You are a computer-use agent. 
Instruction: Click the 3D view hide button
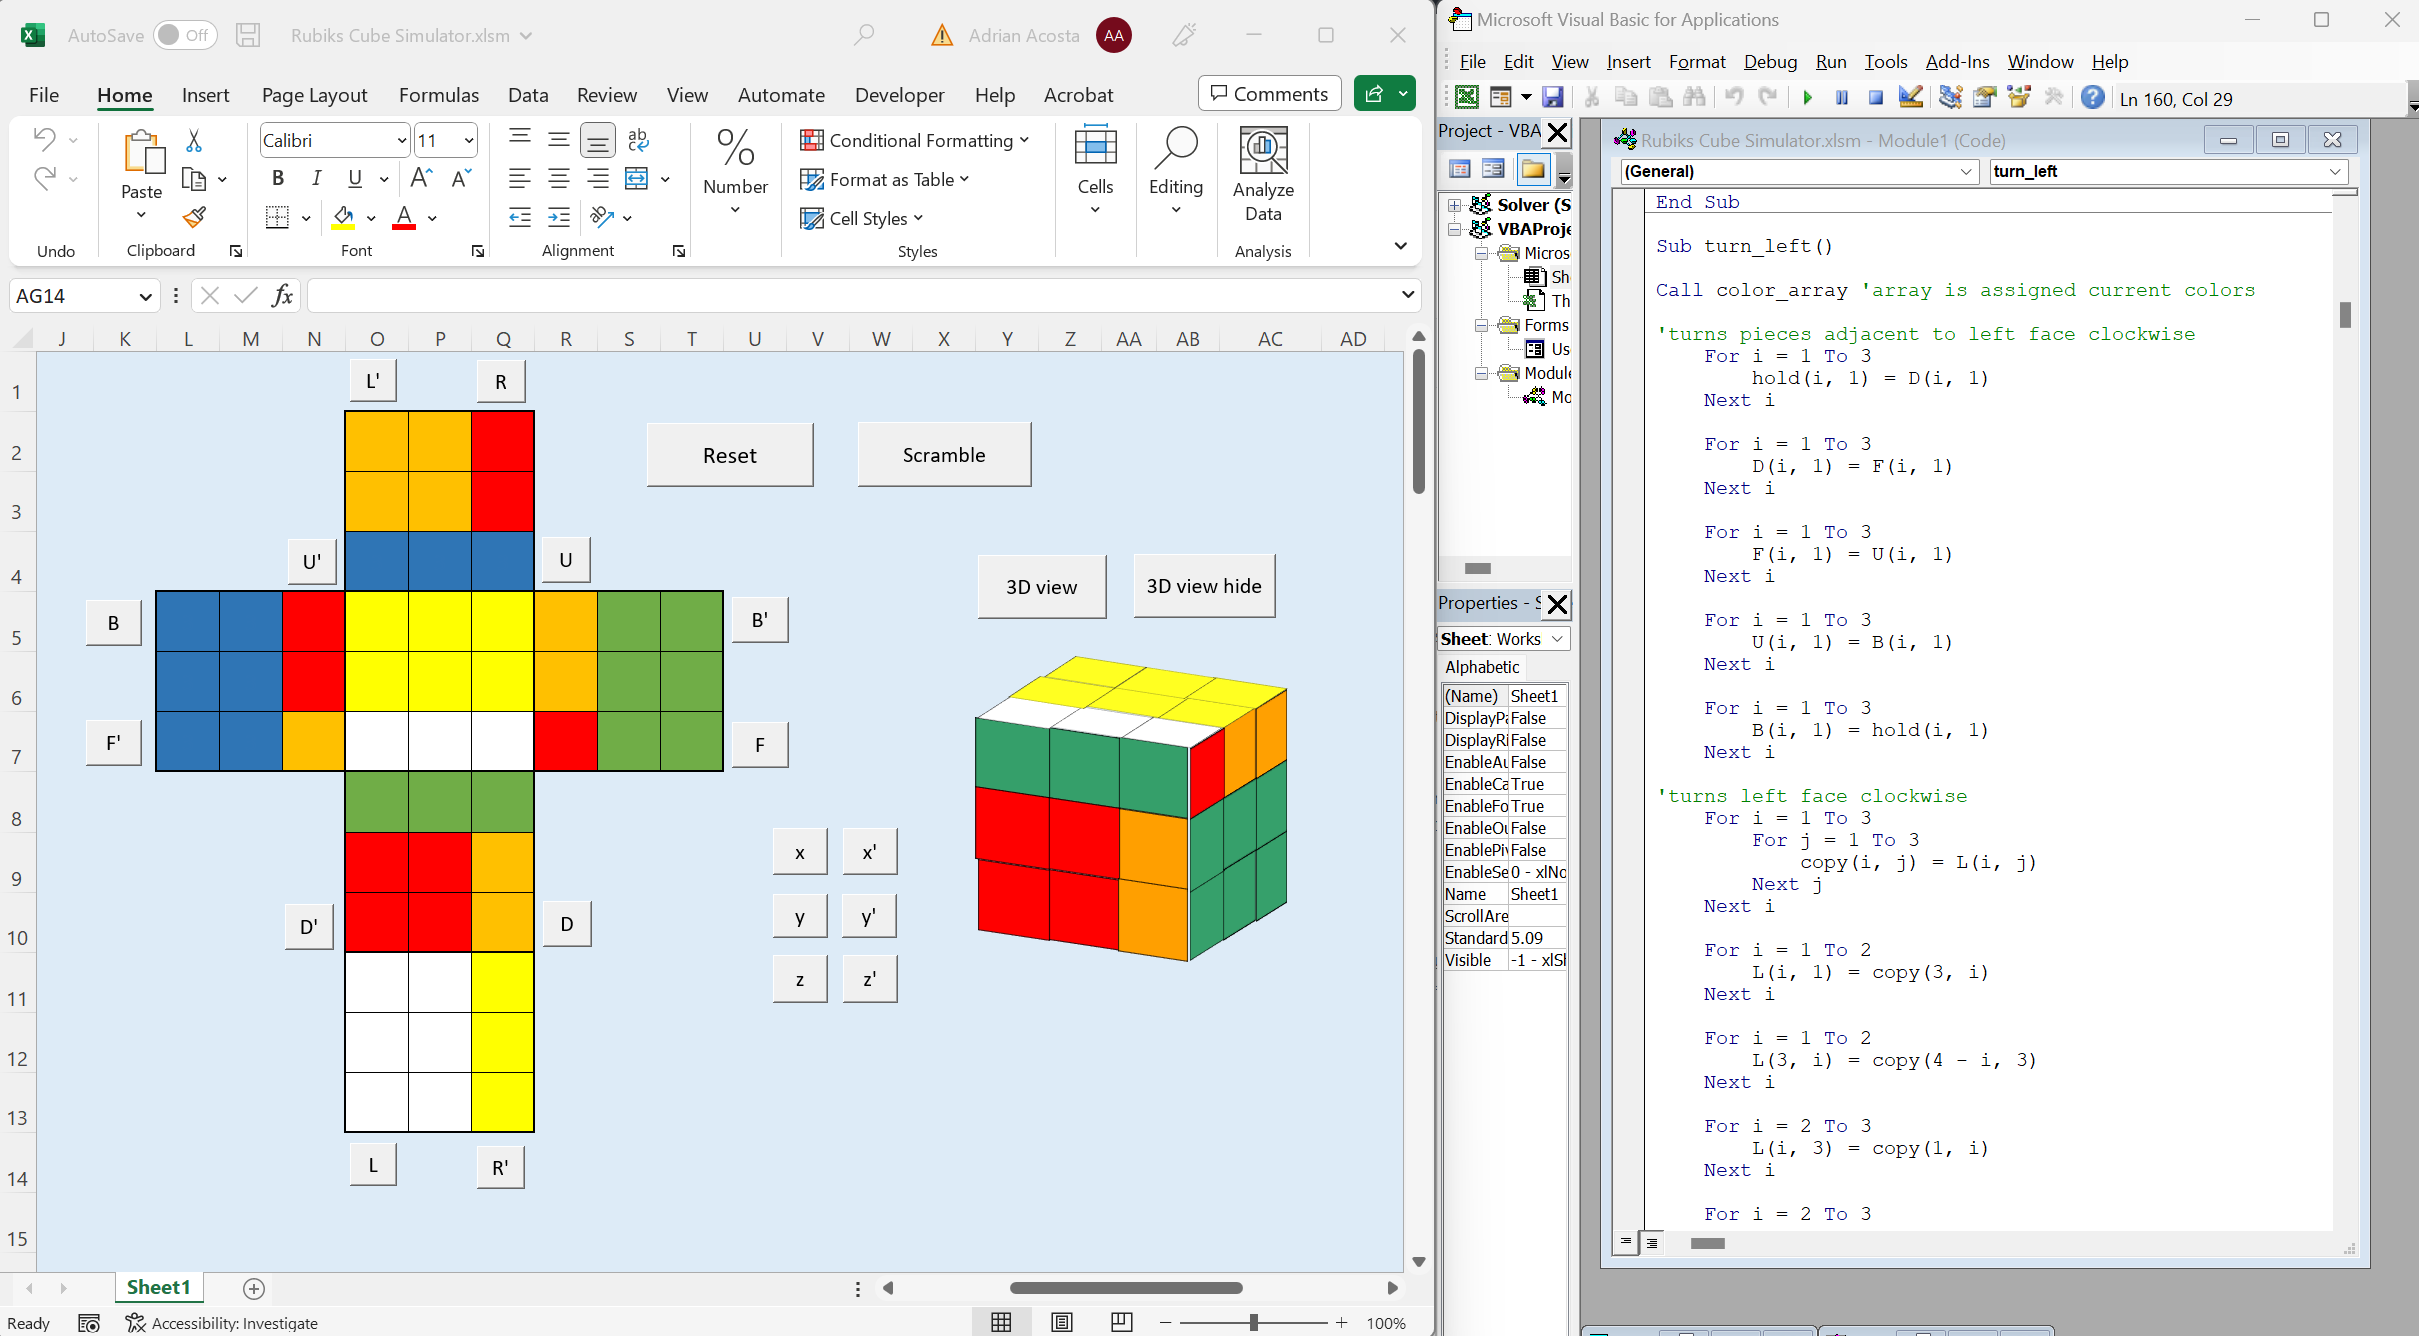click(x=1204, y=586)
